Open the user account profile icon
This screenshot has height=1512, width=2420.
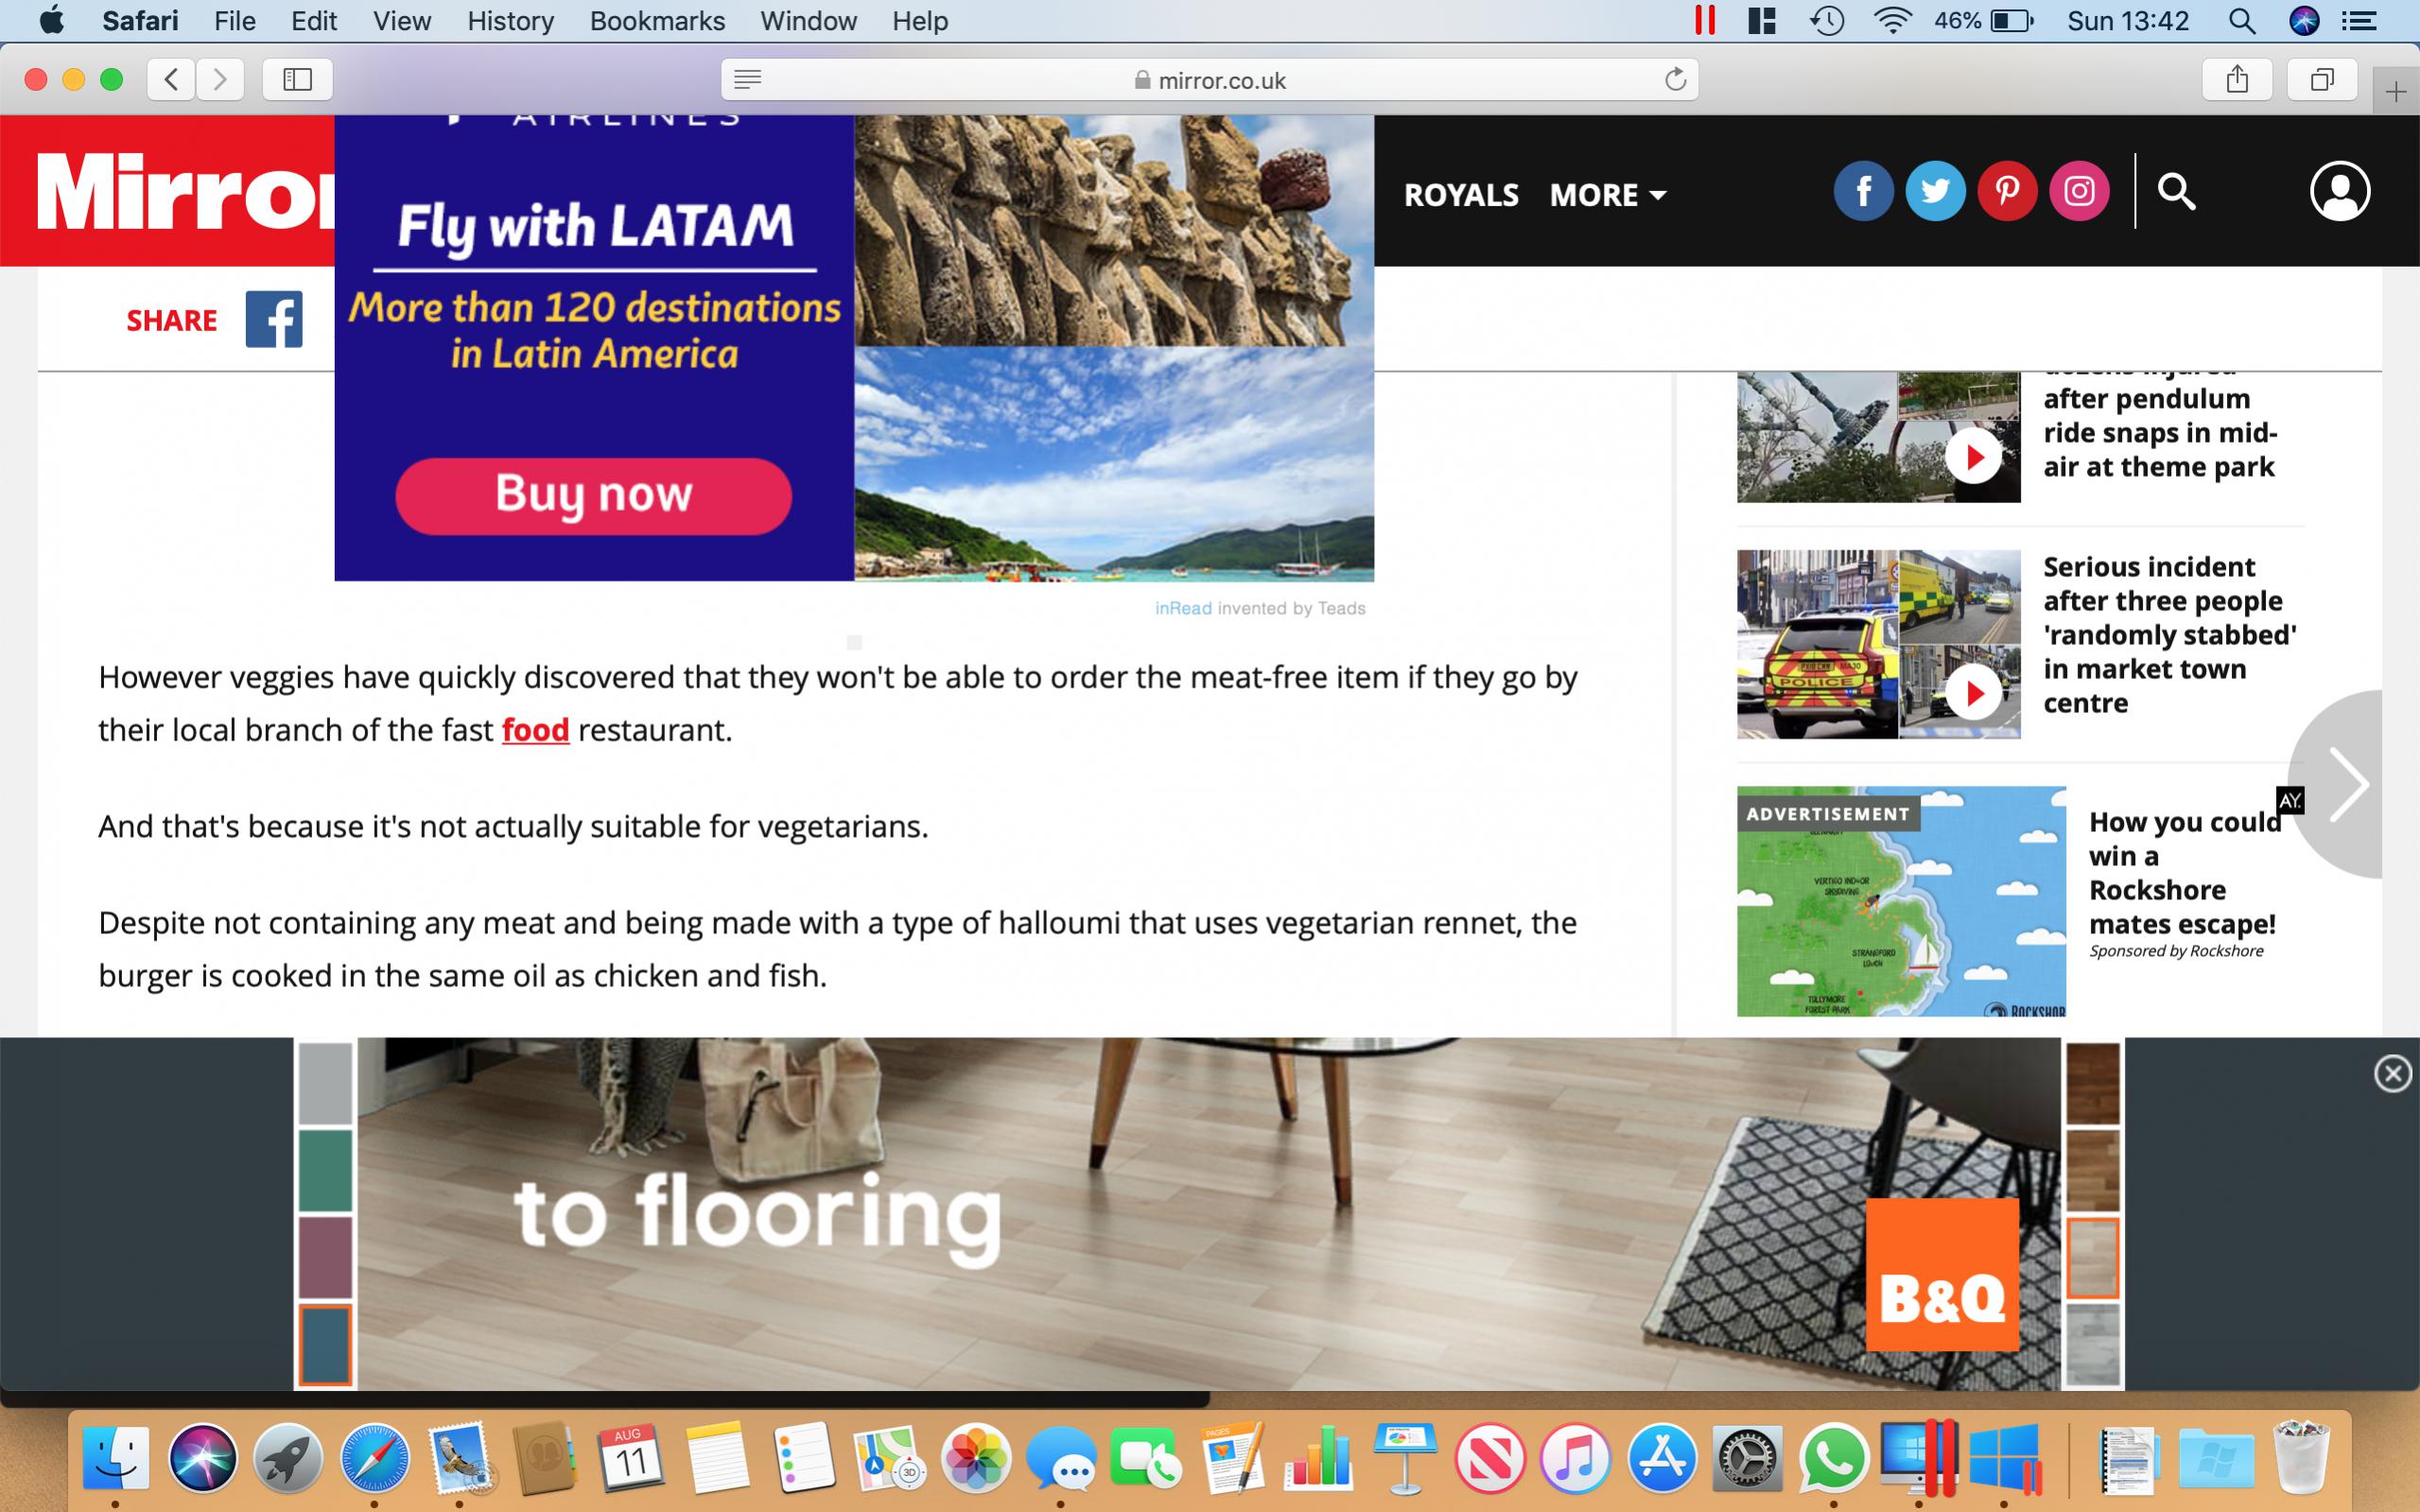pos(2340,191)
